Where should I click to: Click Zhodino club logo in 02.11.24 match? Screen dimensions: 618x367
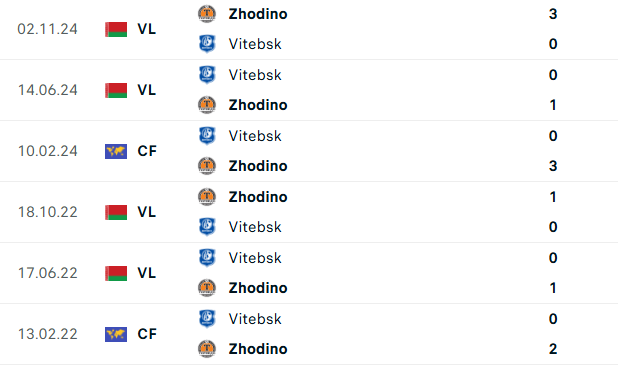point(207,14)
